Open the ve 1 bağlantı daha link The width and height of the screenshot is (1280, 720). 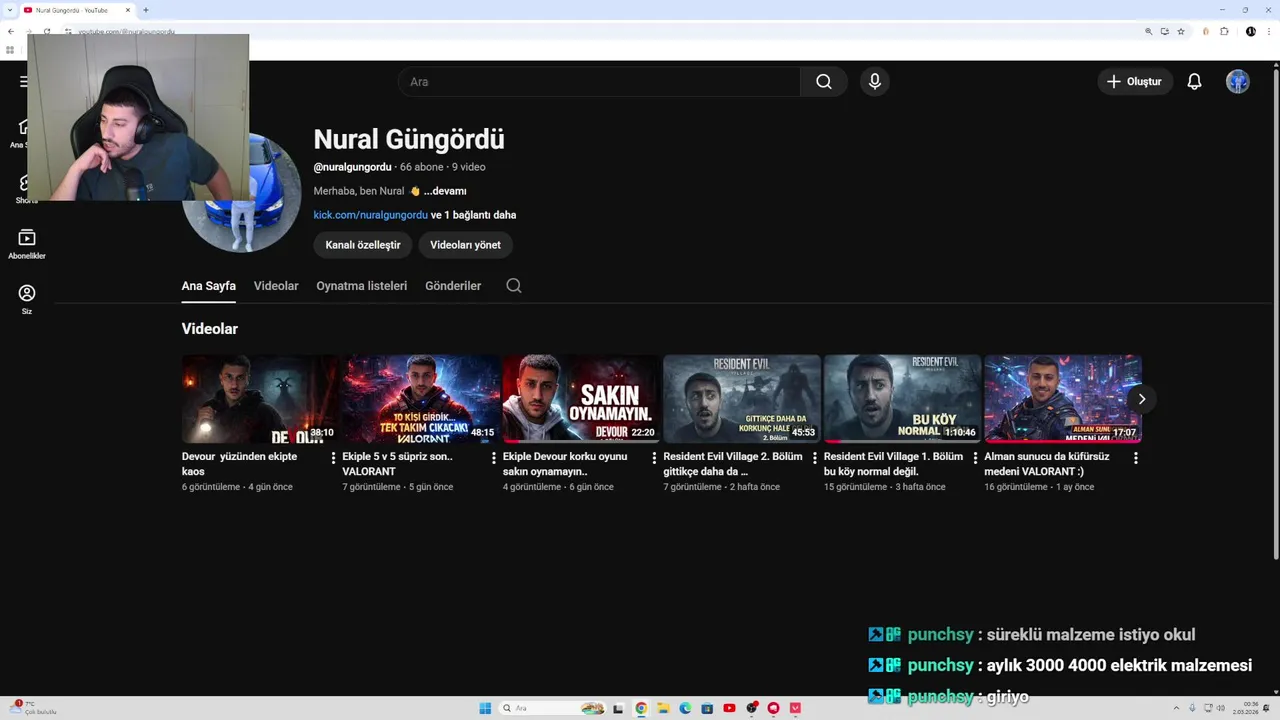coord(474,215)
